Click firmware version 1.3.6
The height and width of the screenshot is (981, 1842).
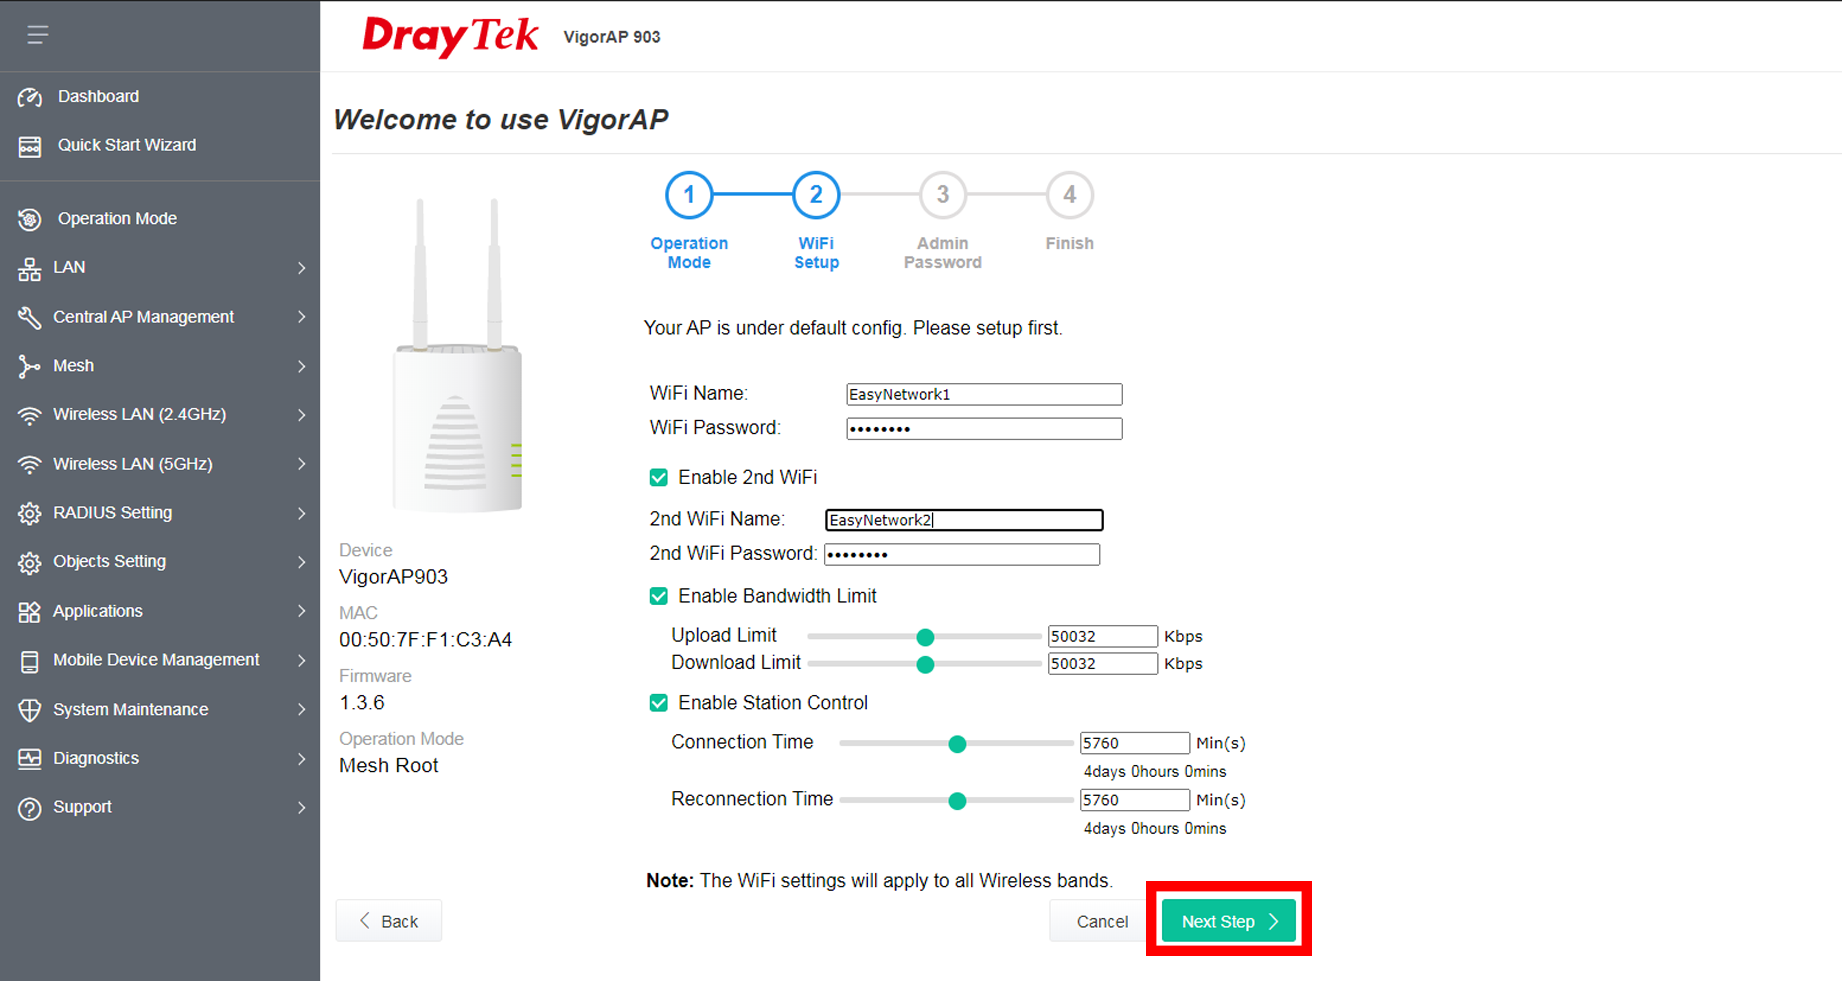(x=362, y=703)
